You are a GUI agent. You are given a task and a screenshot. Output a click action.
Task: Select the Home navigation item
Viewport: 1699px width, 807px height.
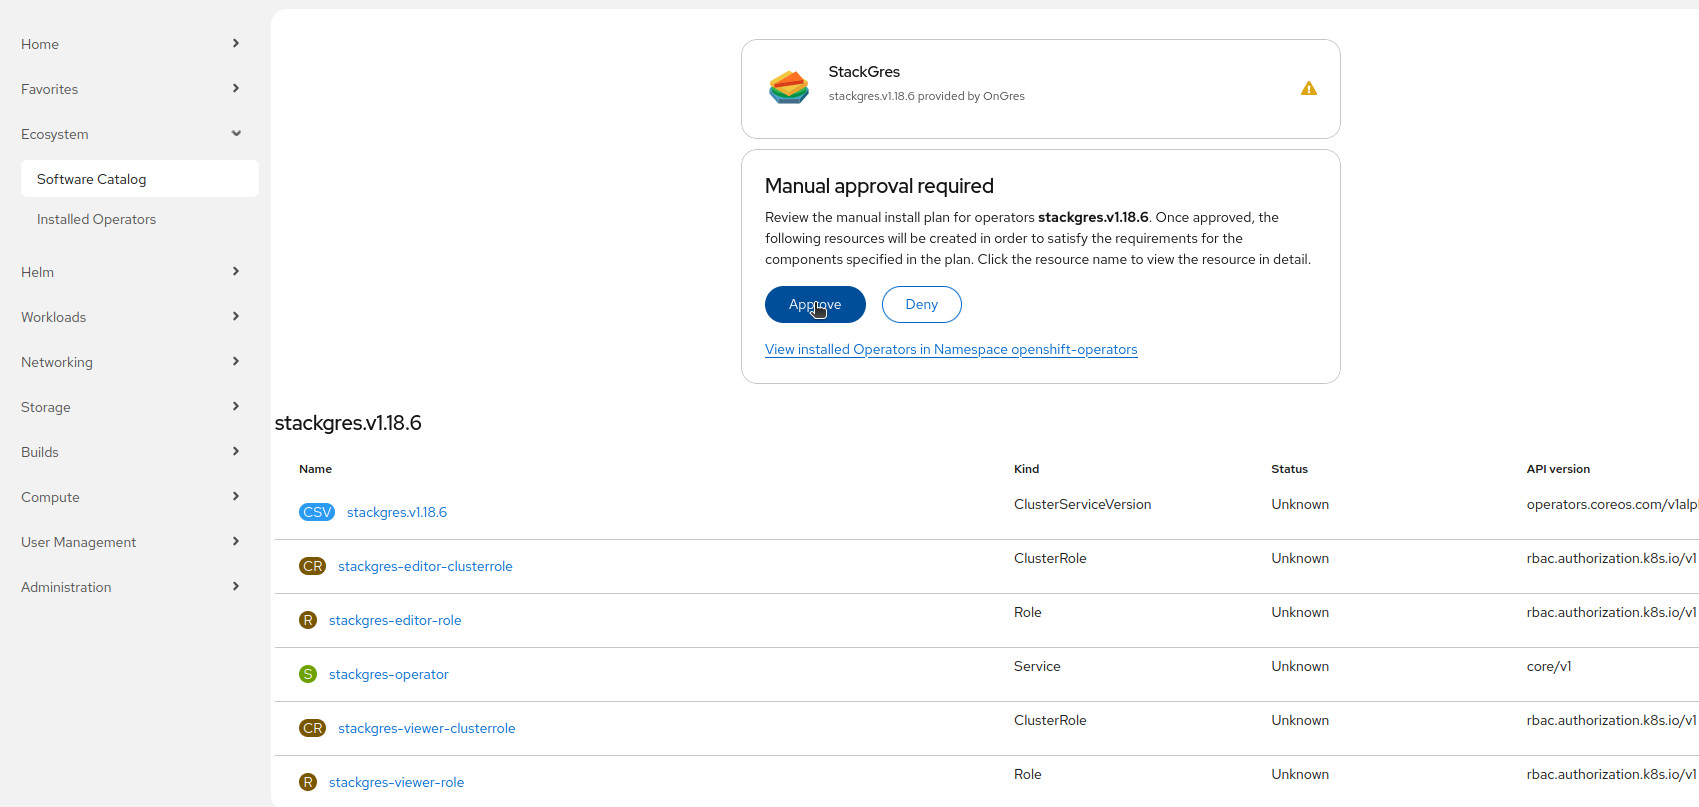pos(40,44)
